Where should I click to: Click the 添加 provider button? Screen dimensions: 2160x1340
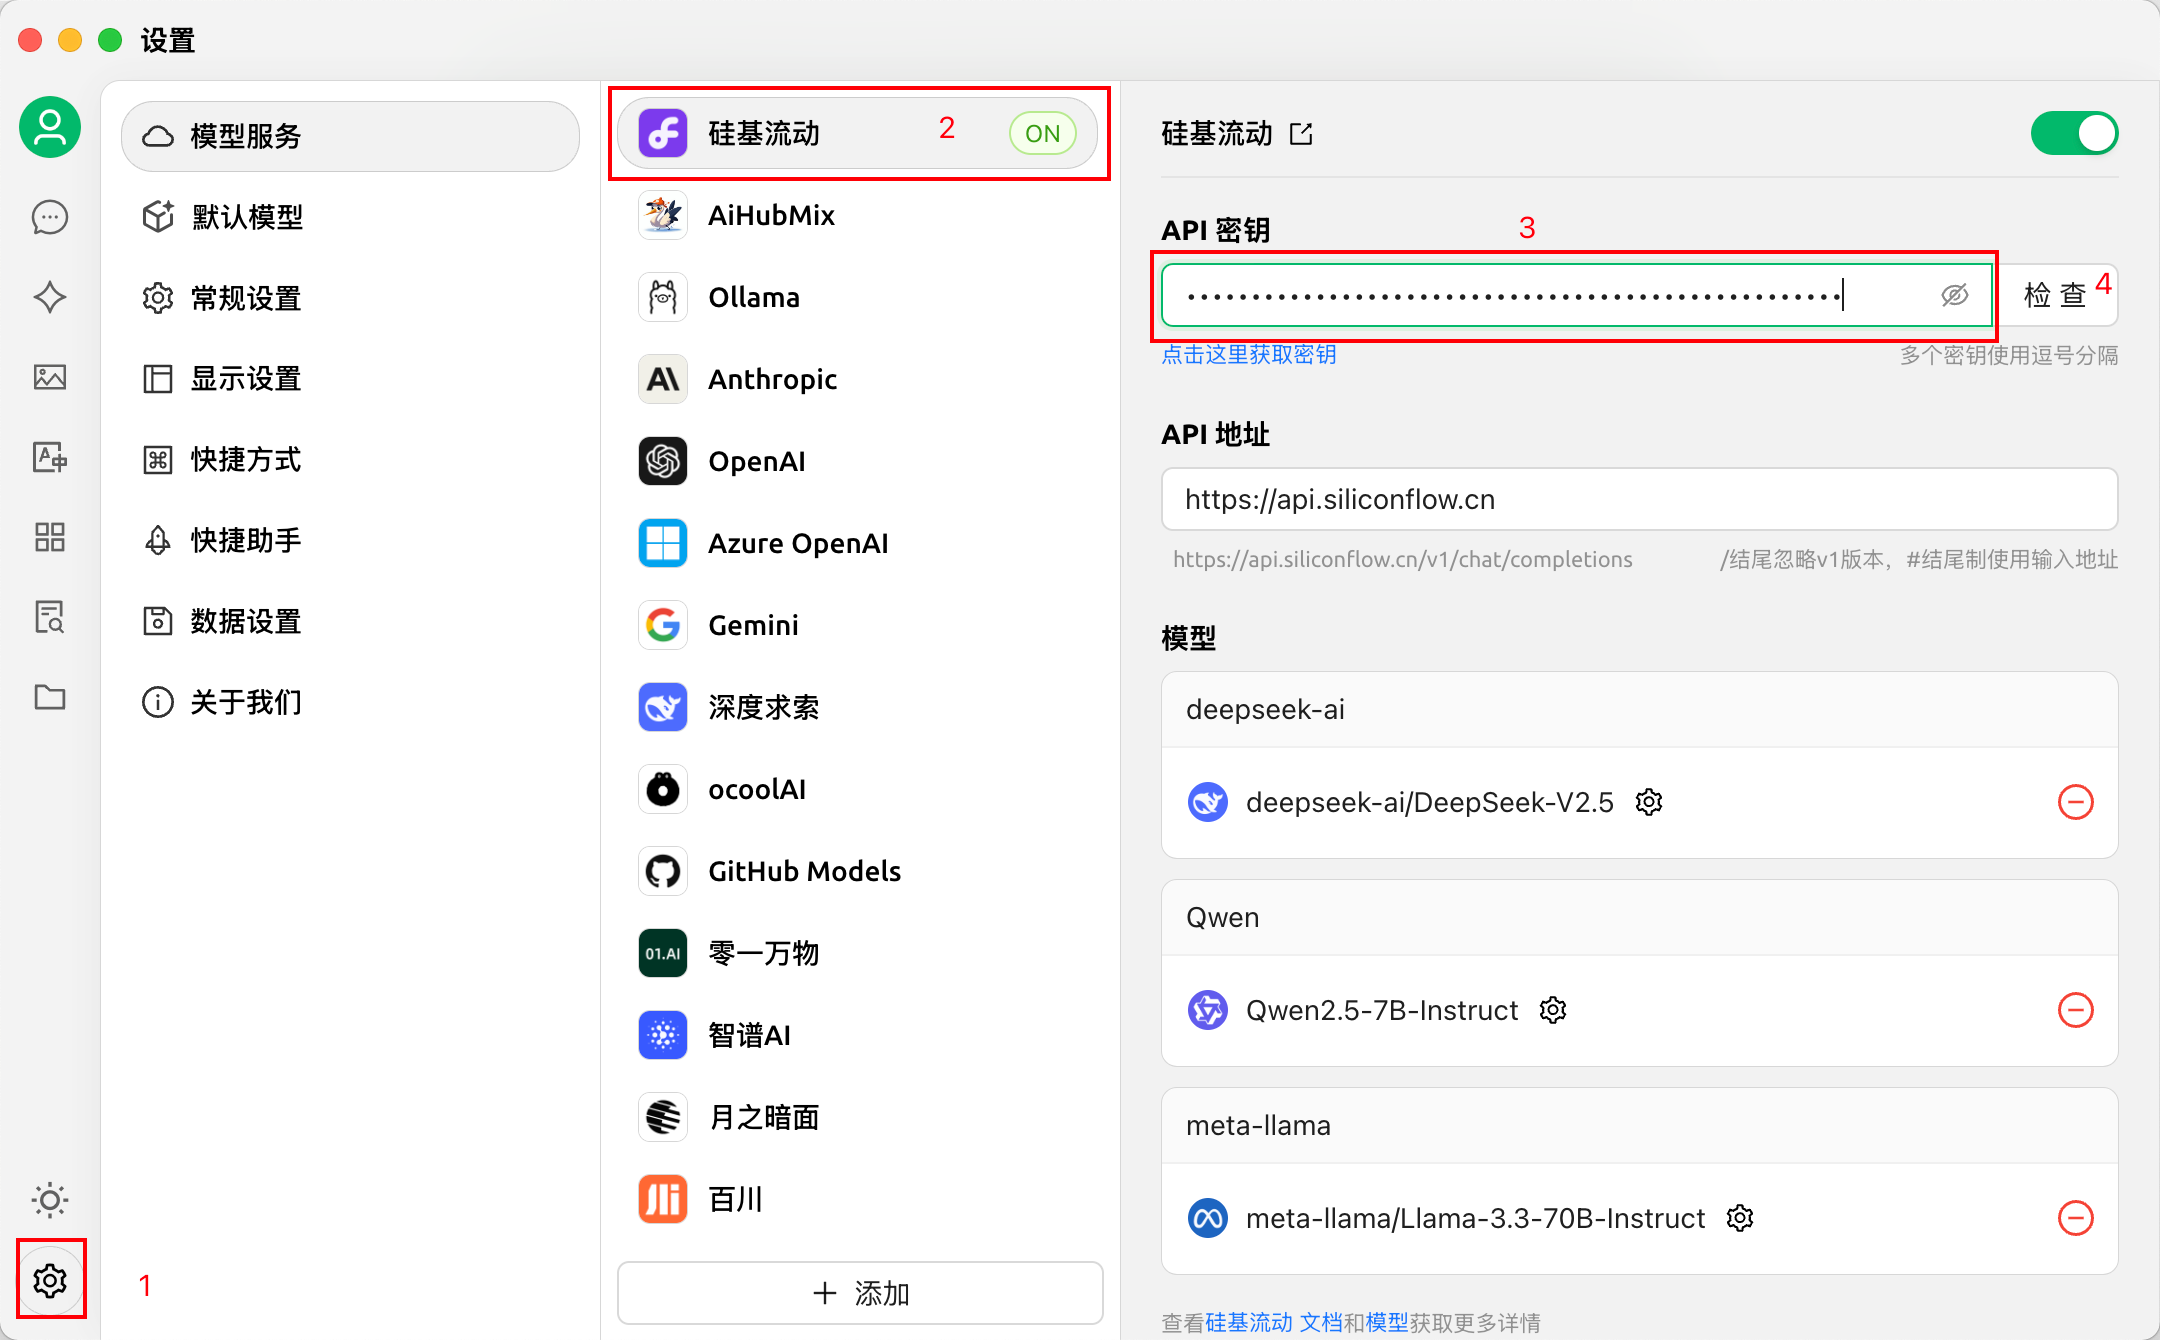[860, 1293]
